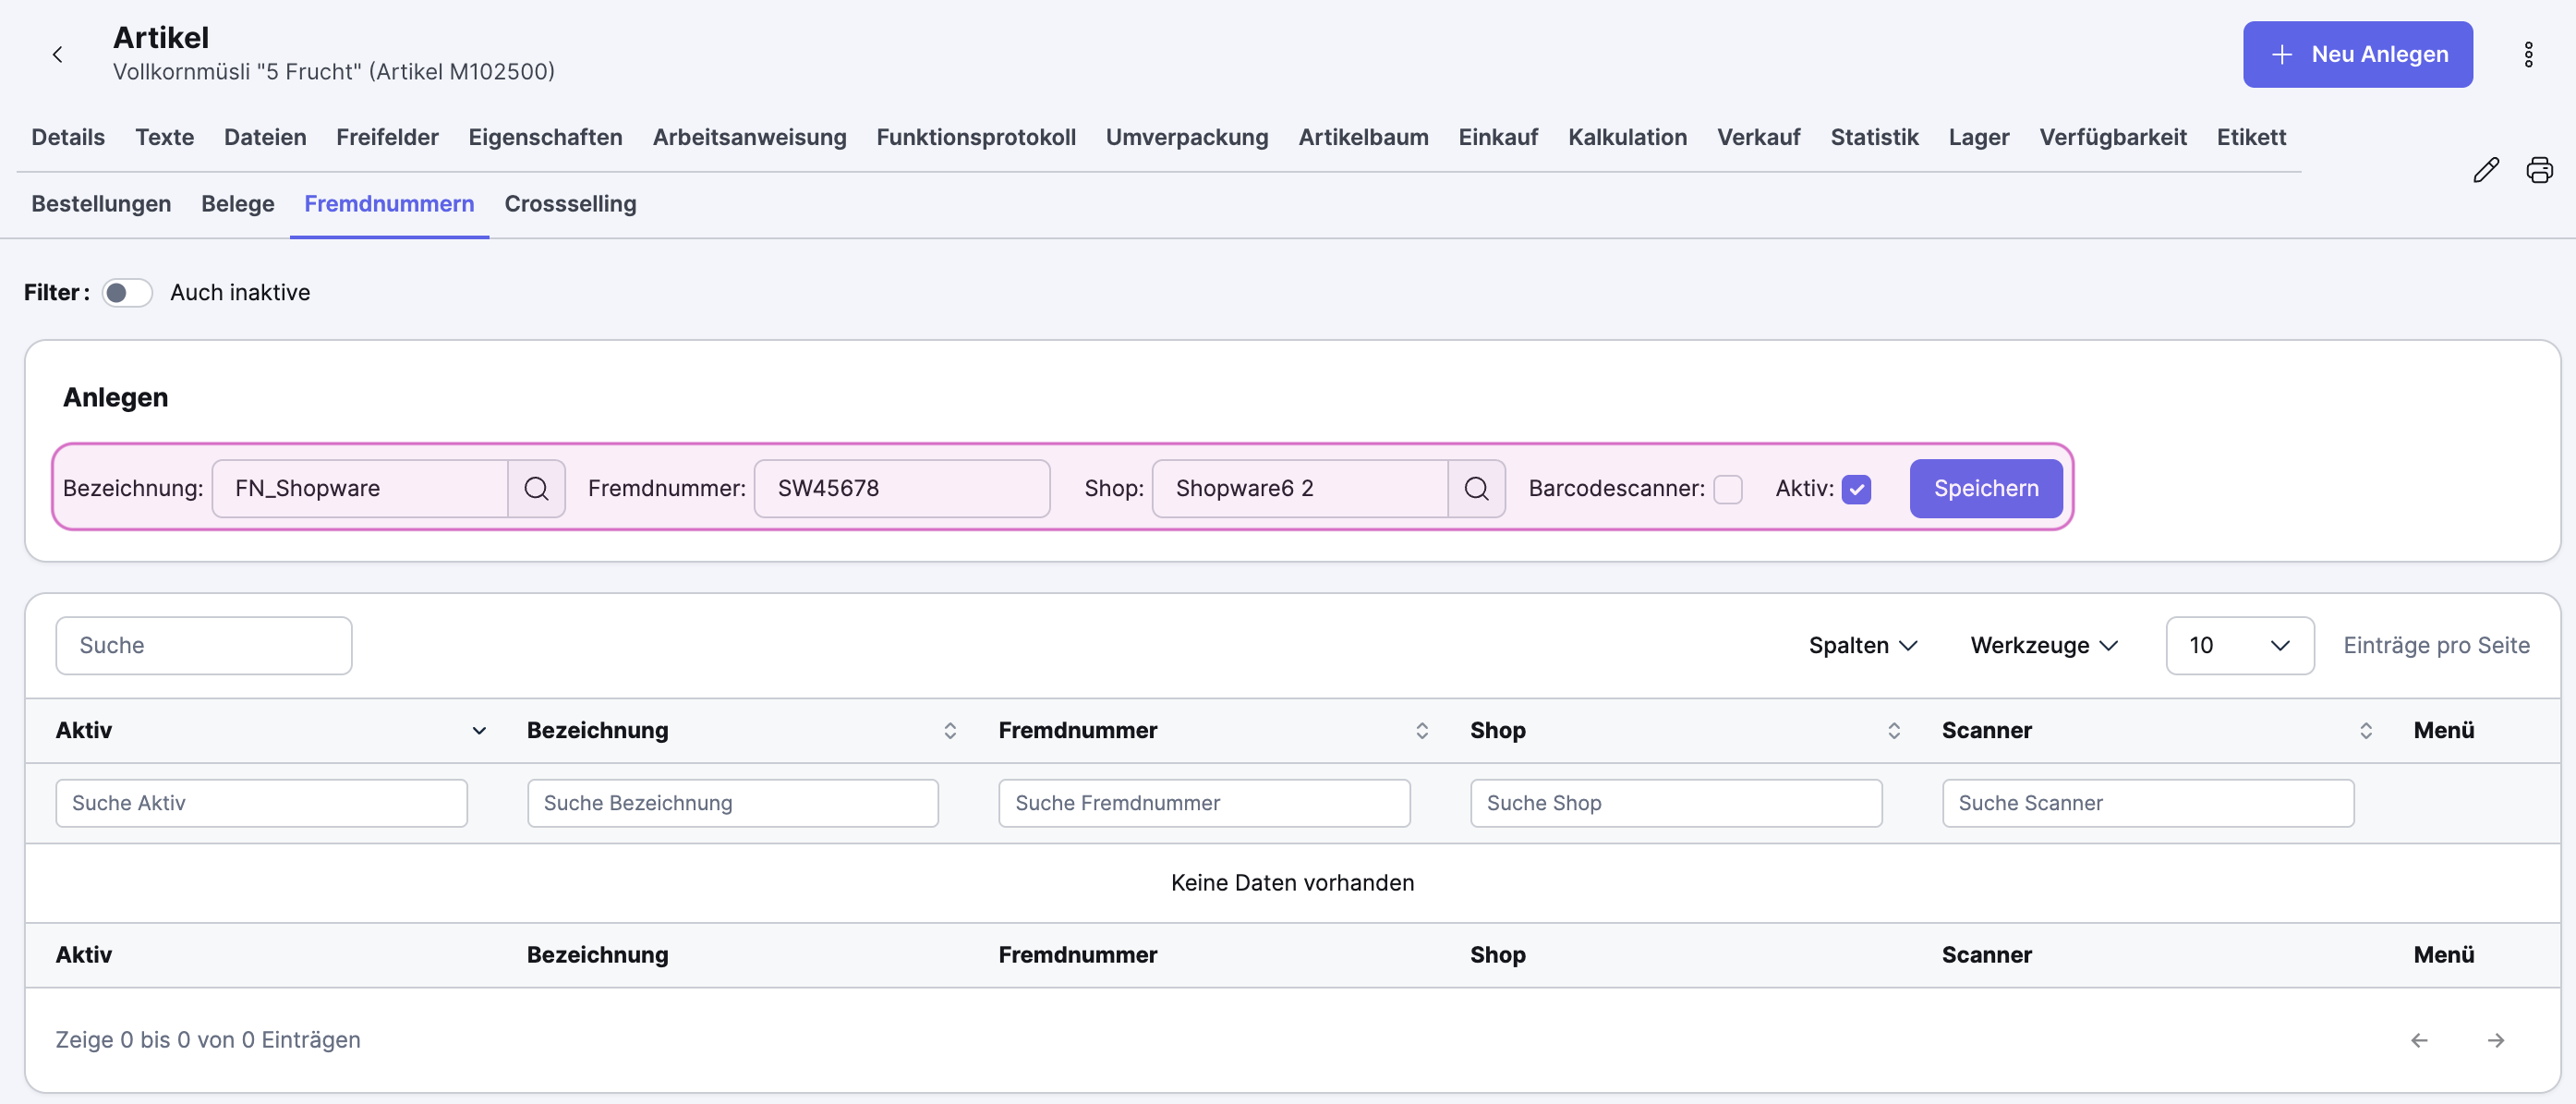
Task: Click the pencil edit icon
Action: (2485, 170)
